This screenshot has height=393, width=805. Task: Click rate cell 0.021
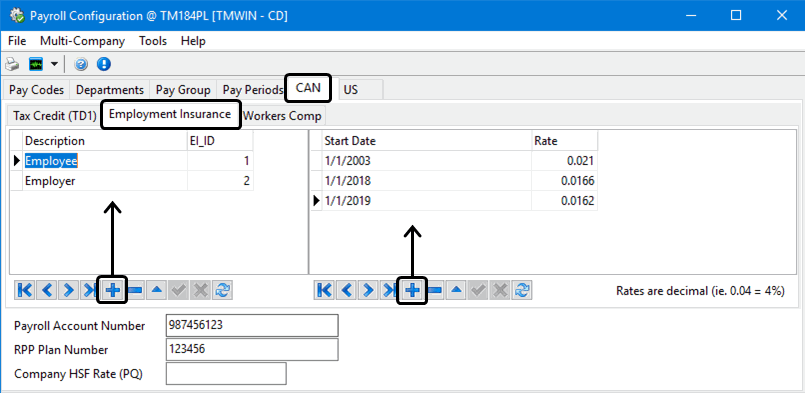(x=565, y=161)
